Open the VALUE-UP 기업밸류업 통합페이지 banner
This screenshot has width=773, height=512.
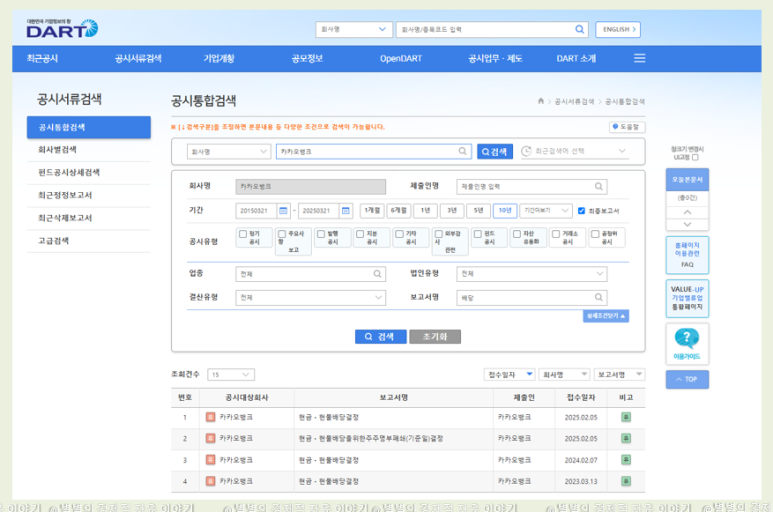pyautogui.click(x=687, y=298)
